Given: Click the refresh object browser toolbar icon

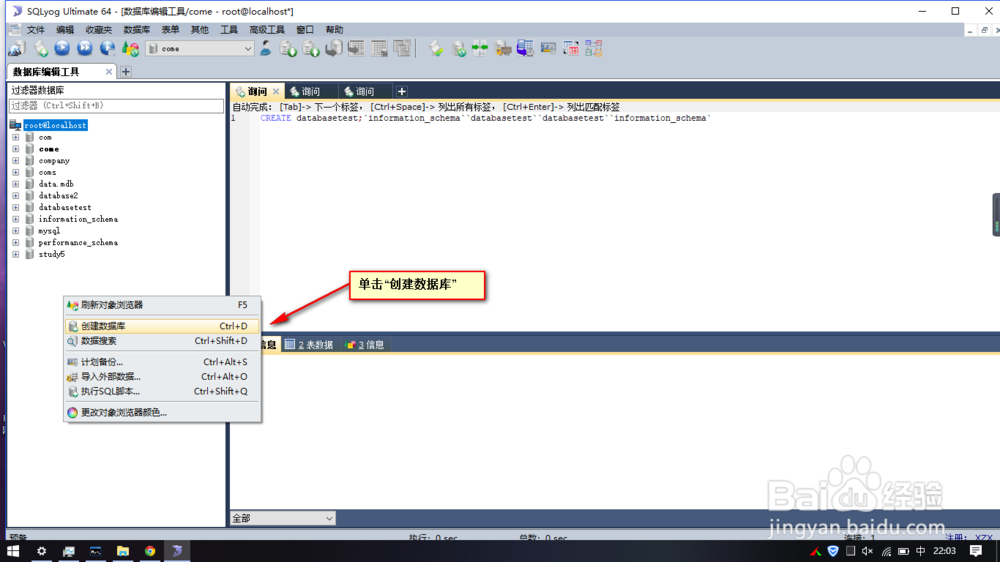Looking at the screenshot, I should 131,48.
